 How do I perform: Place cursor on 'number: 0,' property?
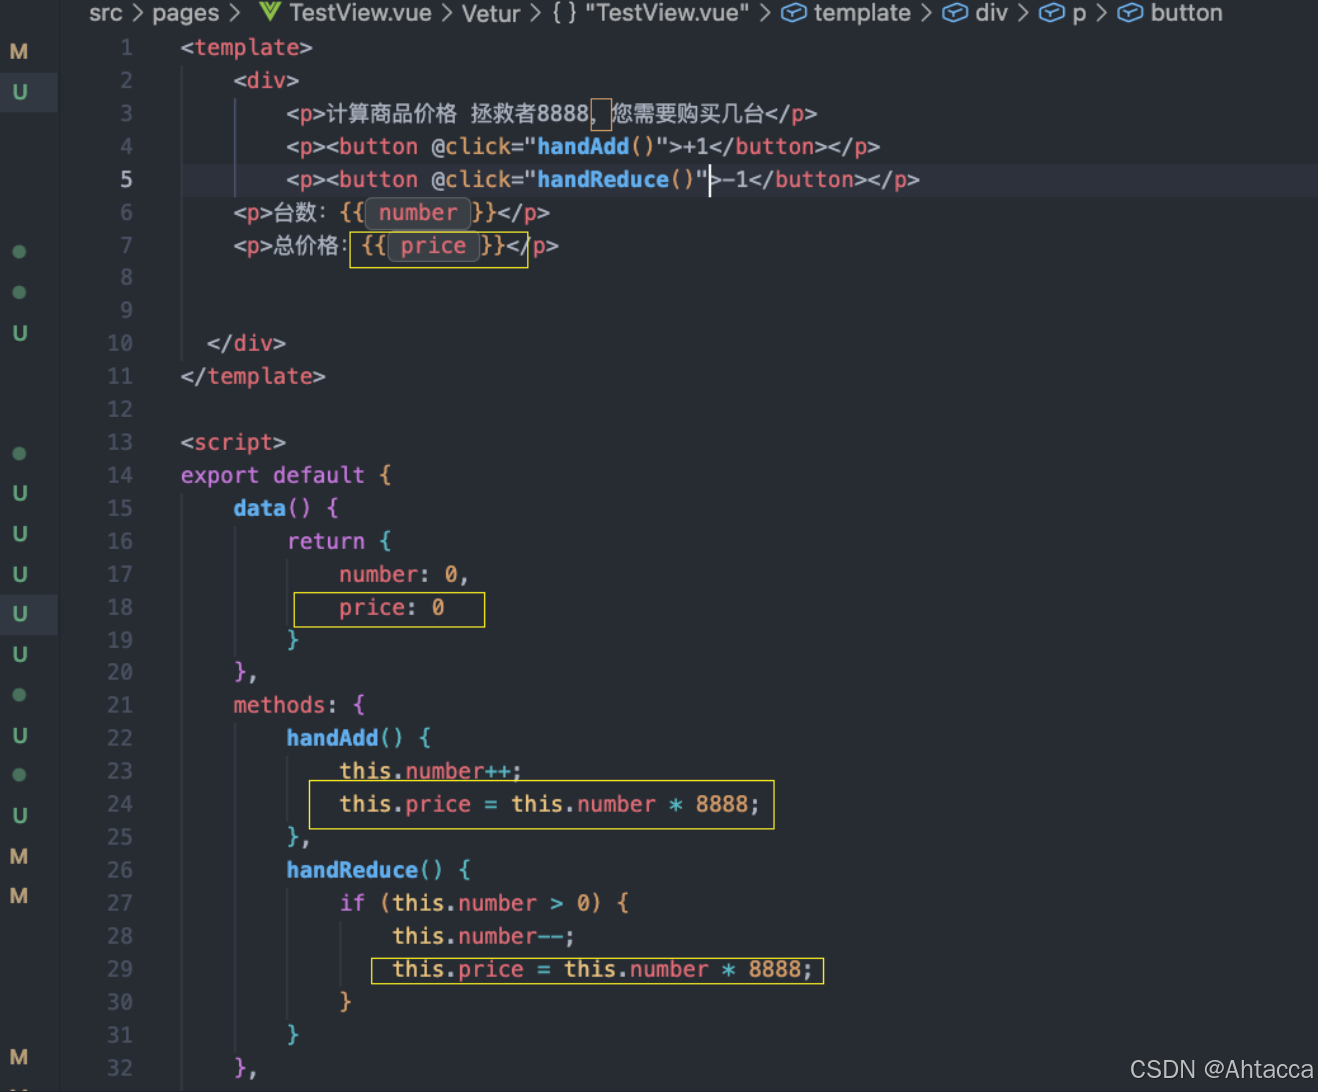404,574
